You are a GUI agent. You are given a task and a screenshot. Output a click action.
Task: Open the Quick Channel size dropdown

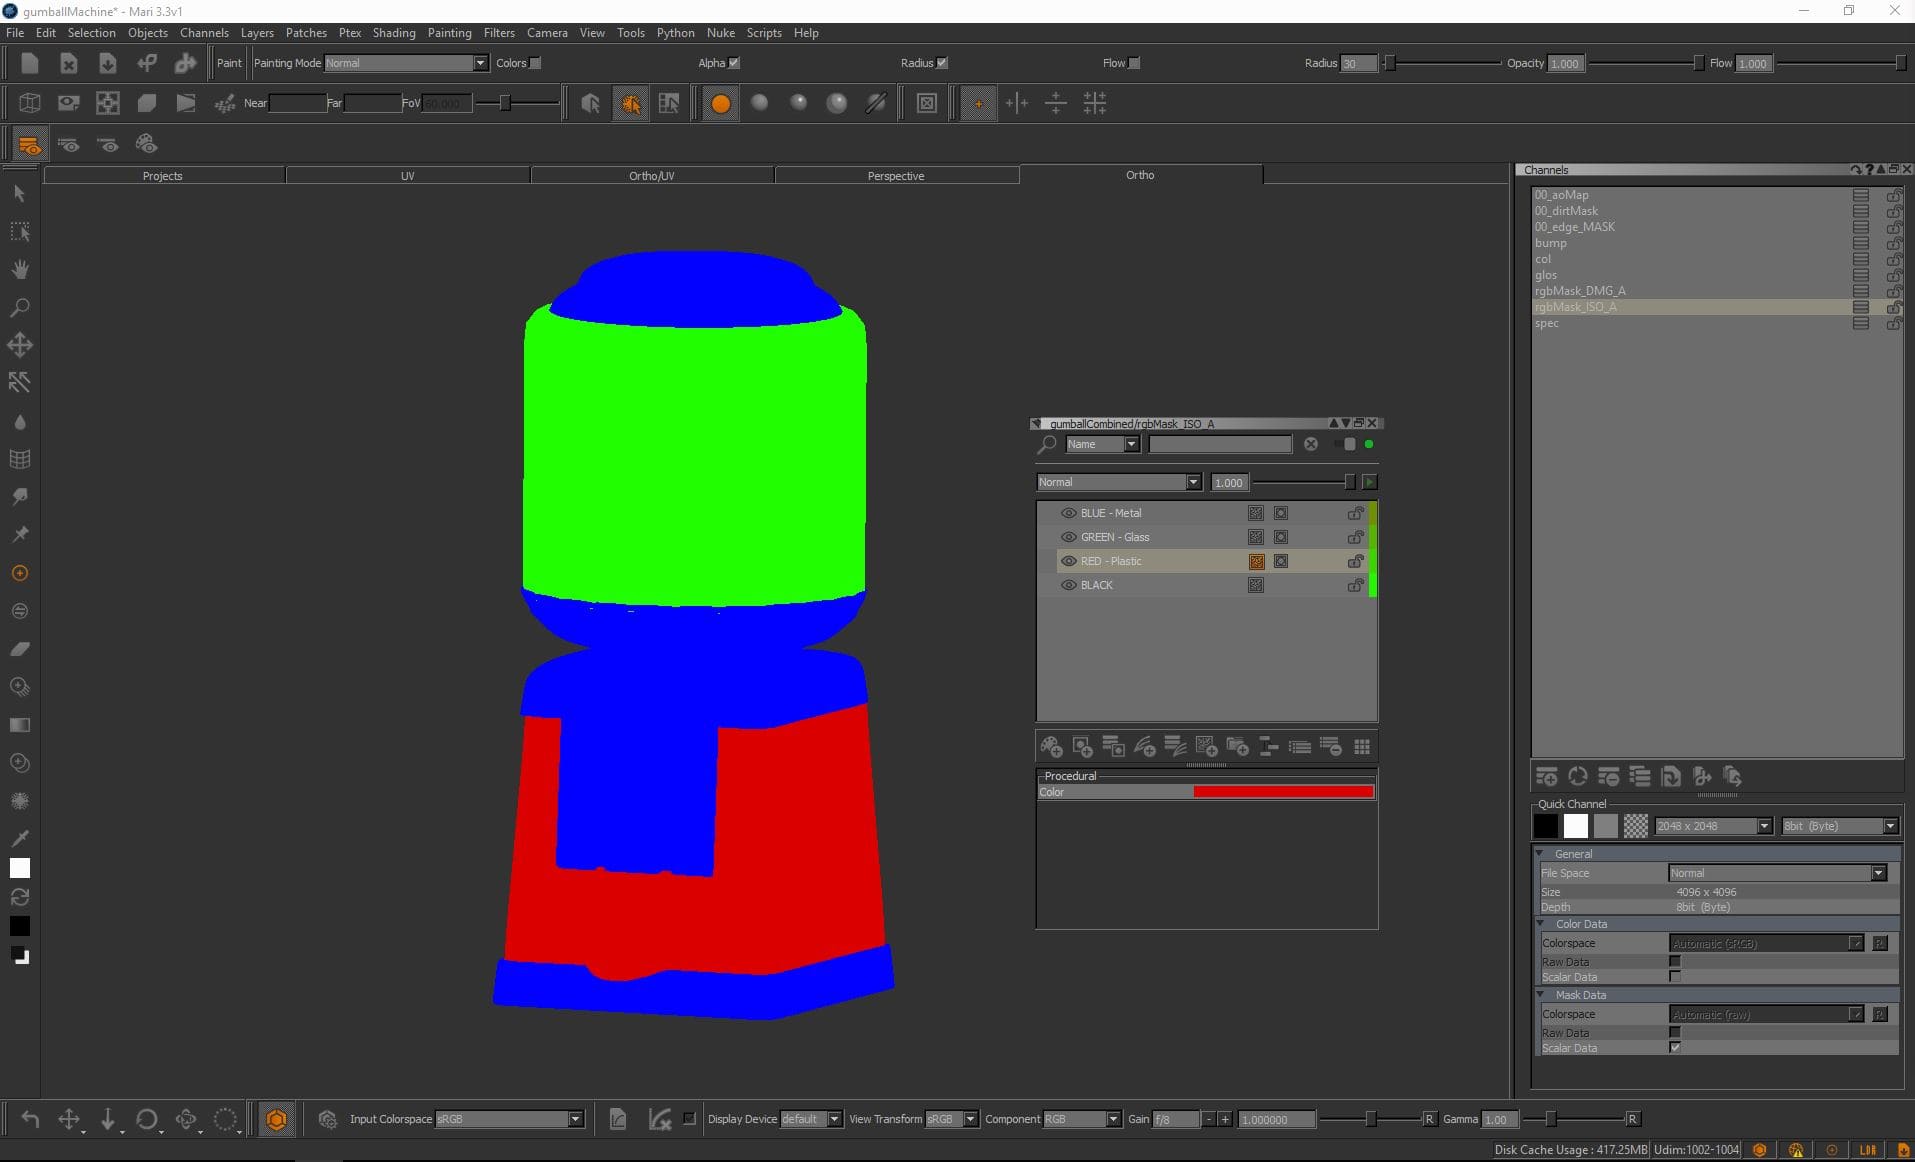coord(1714,826)
